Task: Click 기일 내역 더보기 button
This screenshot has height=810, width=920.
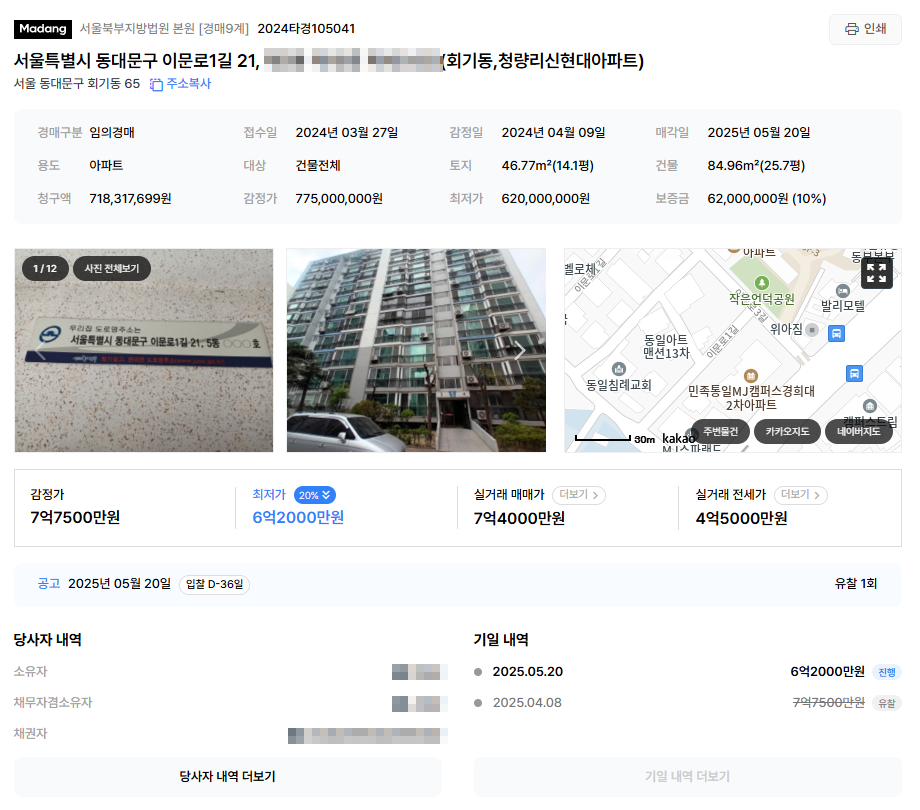Action: 688,777
